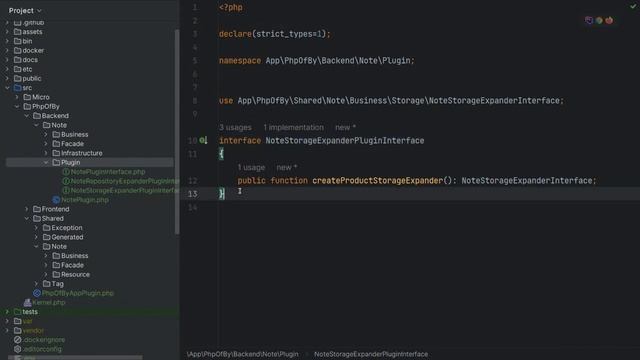The image size is (640, 360).
Task: Click Facade folder icon under Backend Note
Action: coord(56,144)
